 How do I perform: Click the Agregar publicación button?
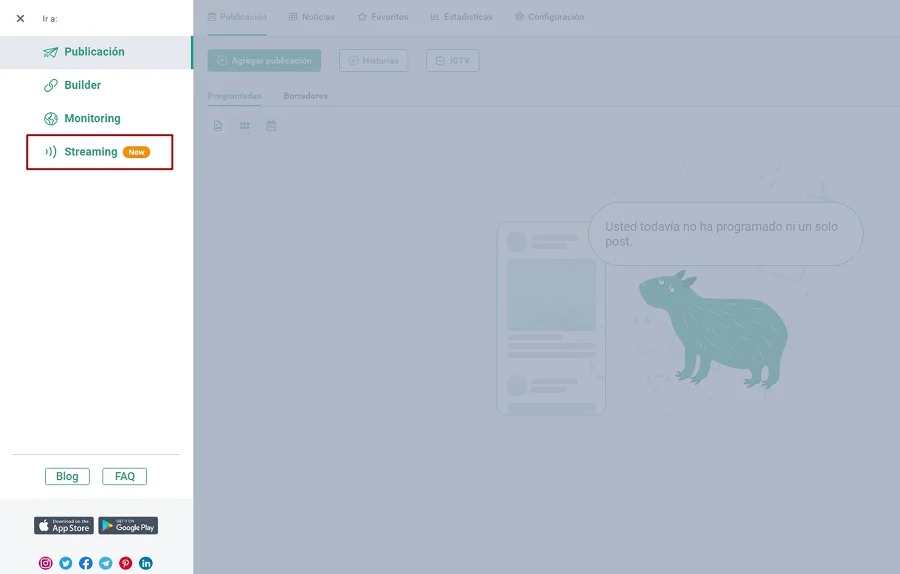[264, 61]
